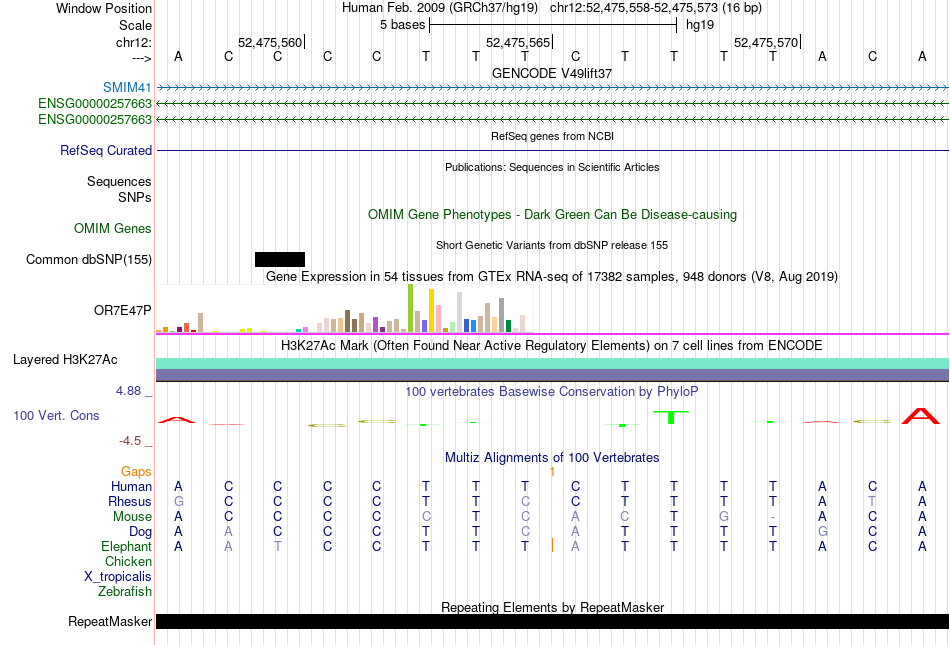Select the Mouse alignment row label

pos(132,517)
